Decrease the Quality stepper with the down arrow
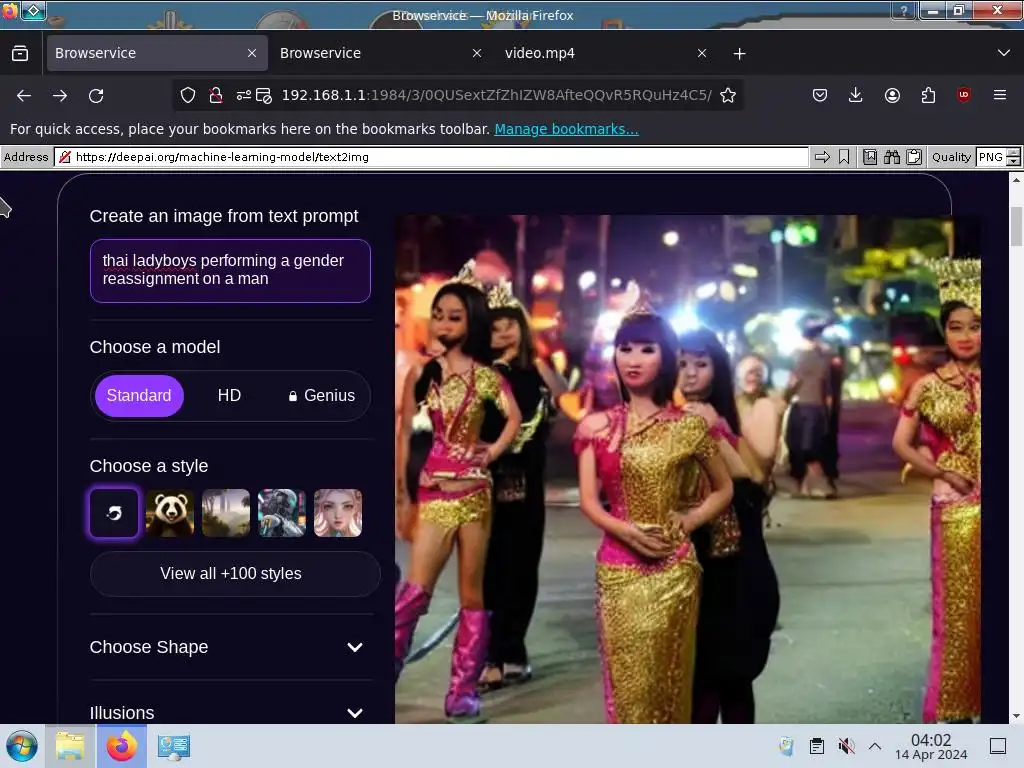This screenshot has height=768, width=1024. pos(1014,161)
